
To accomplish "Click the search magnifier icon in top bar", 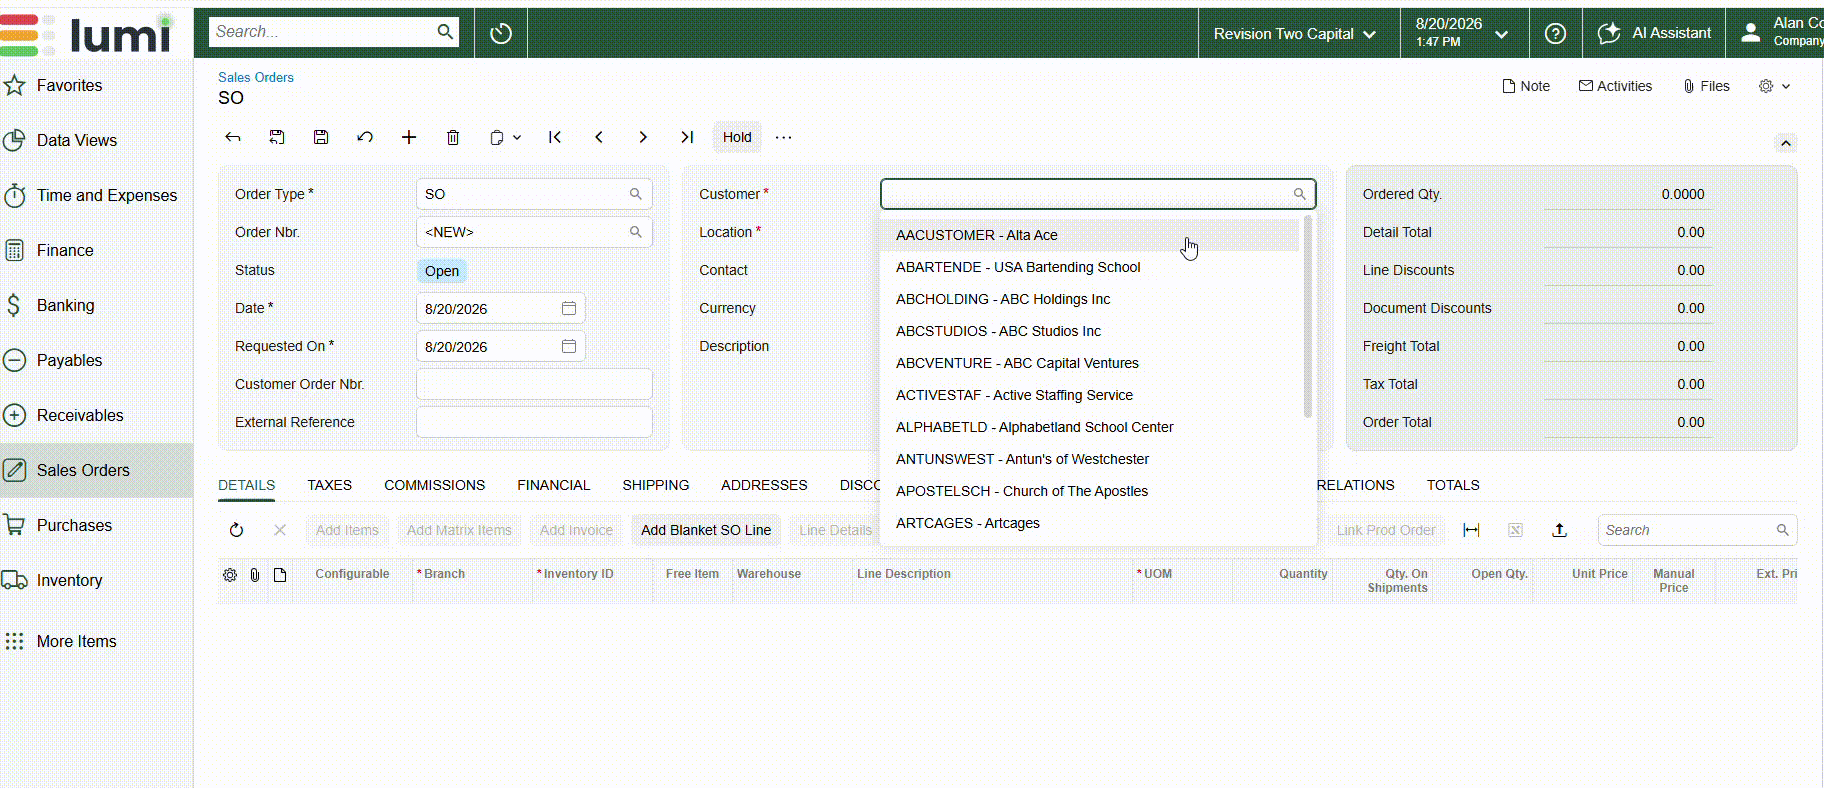I will (445, 32).
